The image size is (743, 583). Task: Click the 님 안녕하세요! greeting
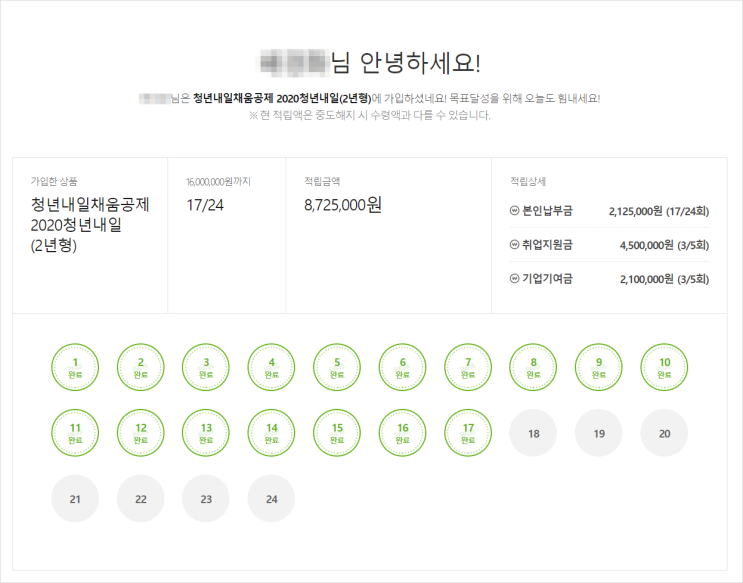406,63
